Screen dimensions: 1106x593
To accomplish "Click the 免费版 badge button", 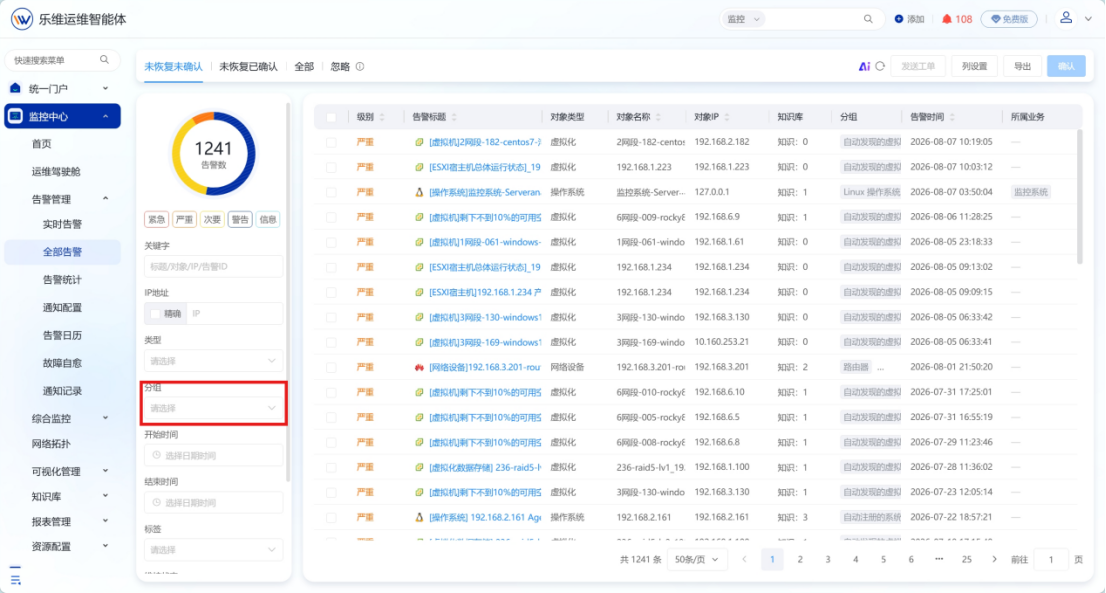I will pyautogui.click(x=1009, y=19).
